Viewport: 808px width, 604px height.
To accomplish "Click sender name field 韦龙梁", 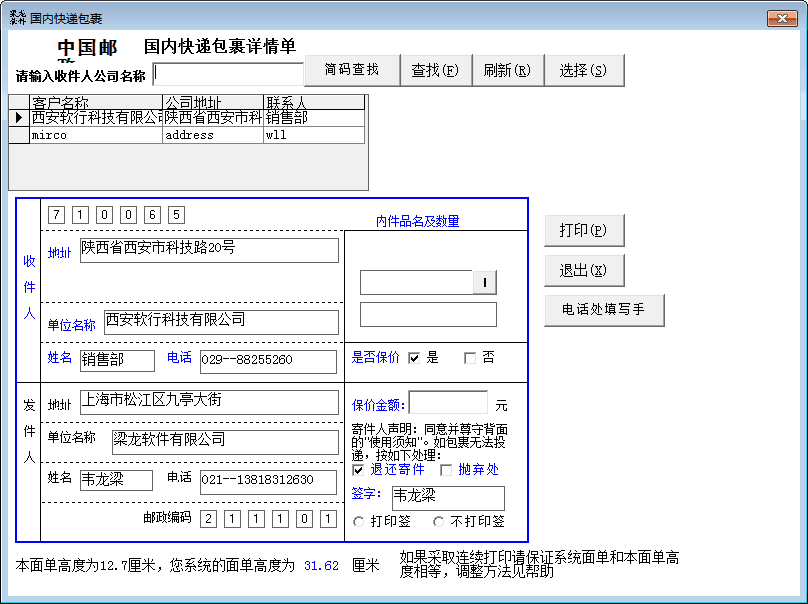I will [116, 480].
